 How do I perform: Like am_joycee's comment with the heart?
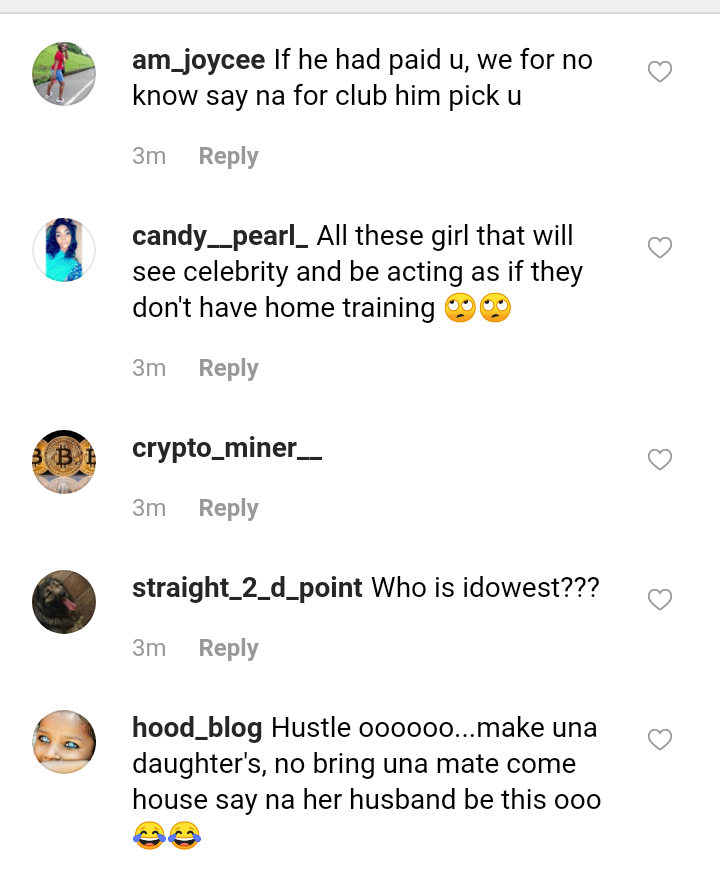660,72
